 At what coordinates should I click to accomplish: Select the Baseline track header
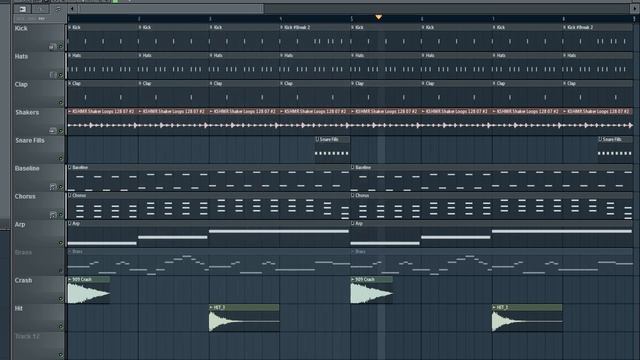[x=38, y=177]
